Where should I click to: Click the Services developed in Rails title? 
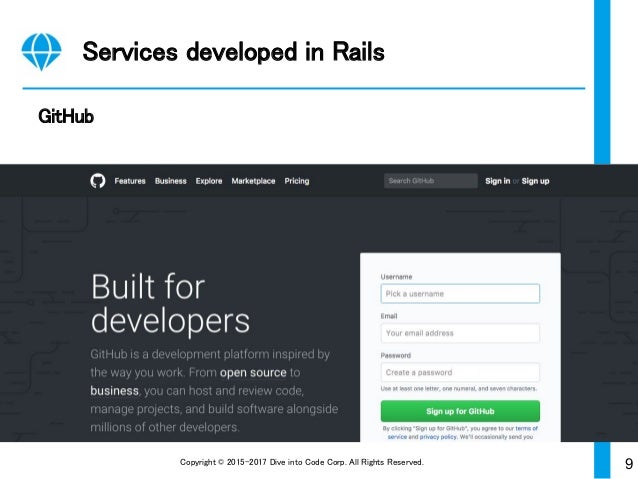(x=233, y=52)
